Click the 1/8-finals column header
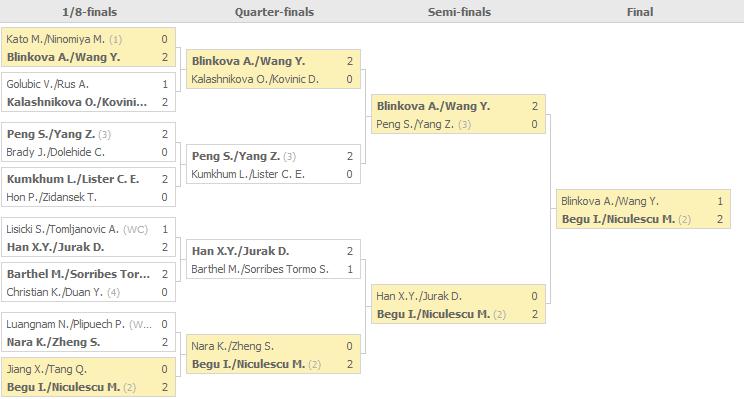This screenshot has height=399, width=744. pos(90,12)
